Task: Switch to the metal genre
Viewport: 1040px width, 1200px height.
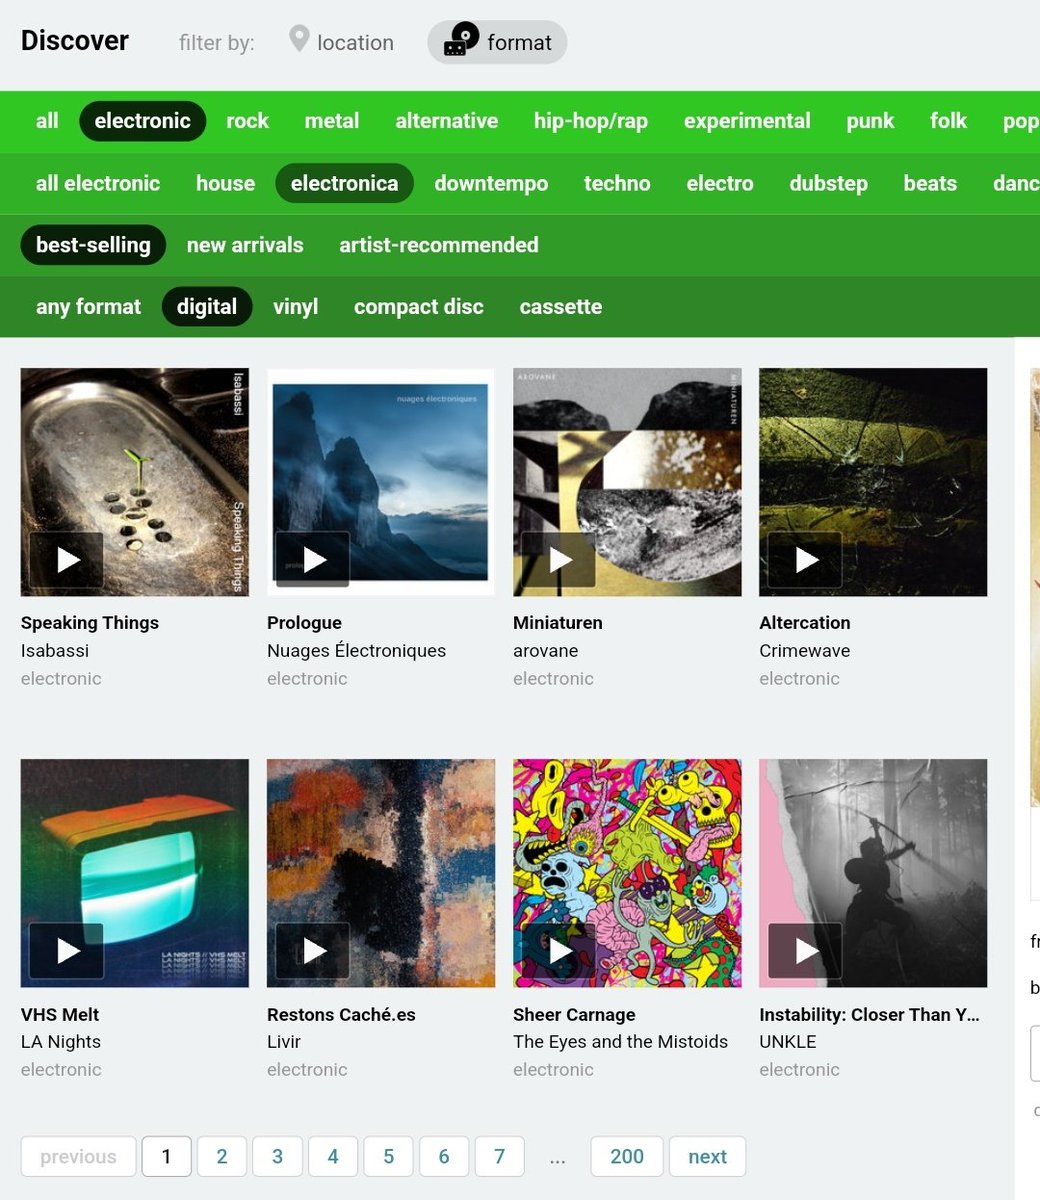Action: (332, 121)
